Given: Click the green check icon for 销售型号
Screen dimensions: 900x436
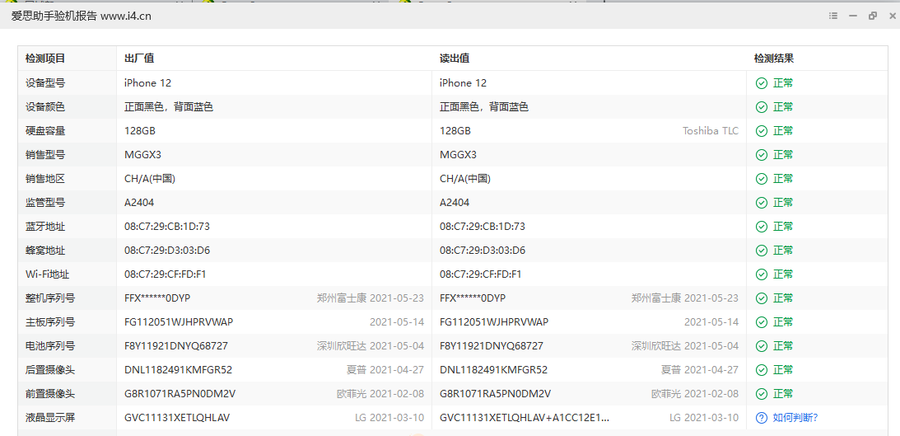Looking at the screenshot, I should coord(761,155).
